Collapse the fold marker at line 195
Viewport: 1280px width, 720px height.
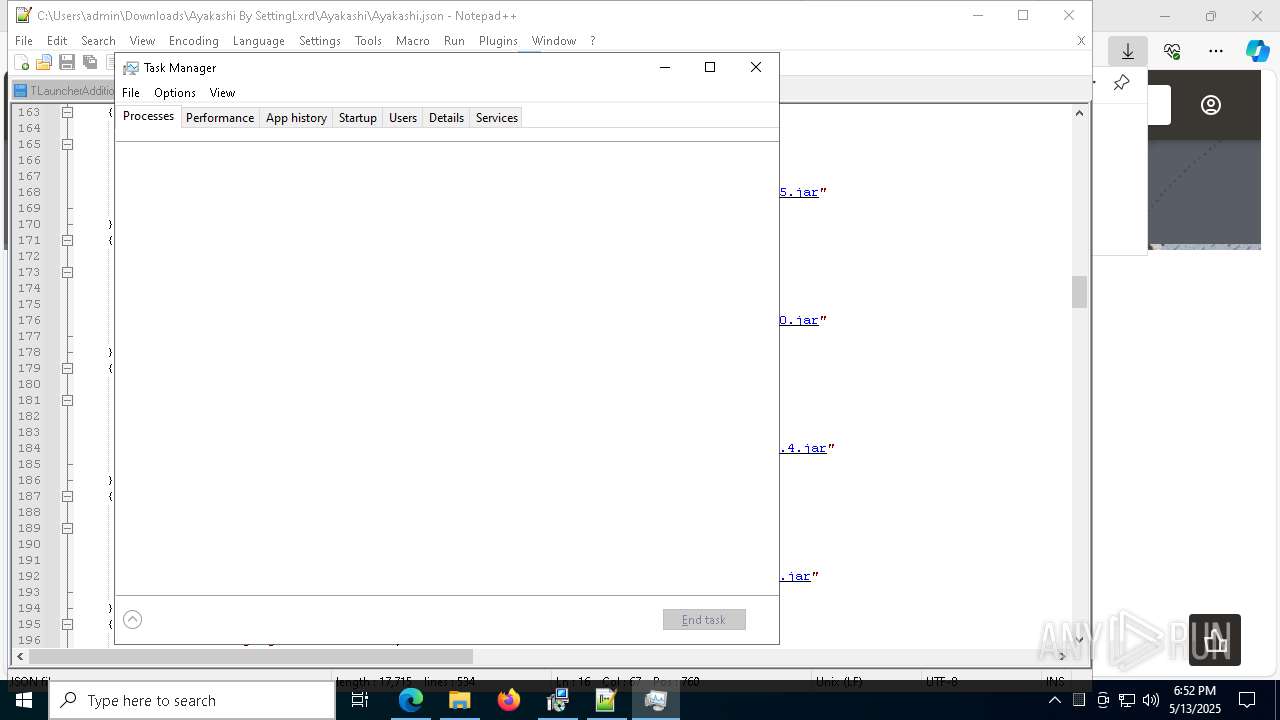coord(67,624)
